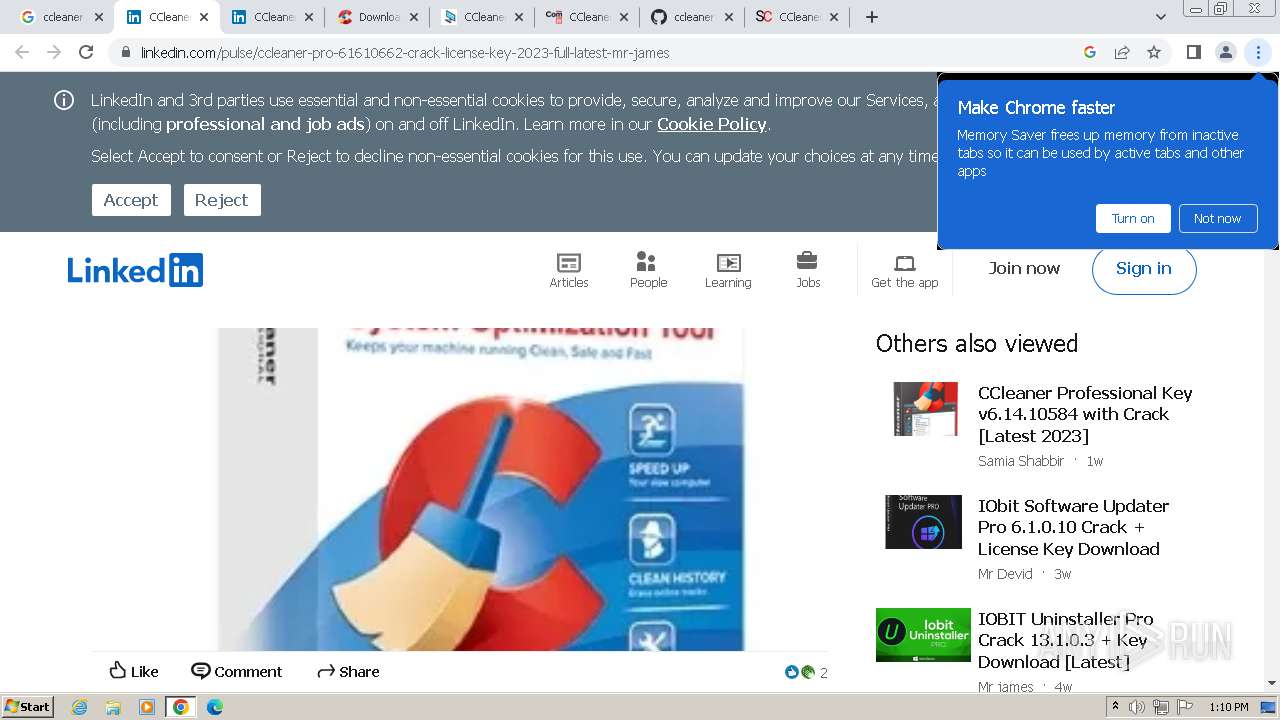Go back to the previous page
Image resolution: width=1280 pixels, height=720 pixels.
(x=22, y=52)
